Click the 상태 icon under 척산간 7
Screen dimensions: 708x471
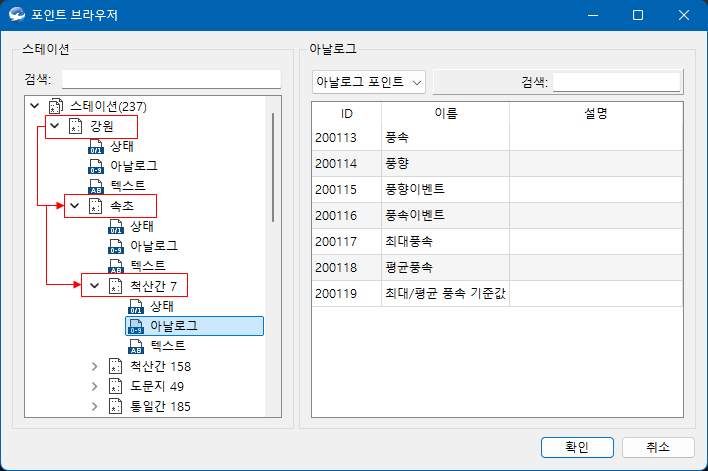(x=135, y=306)
